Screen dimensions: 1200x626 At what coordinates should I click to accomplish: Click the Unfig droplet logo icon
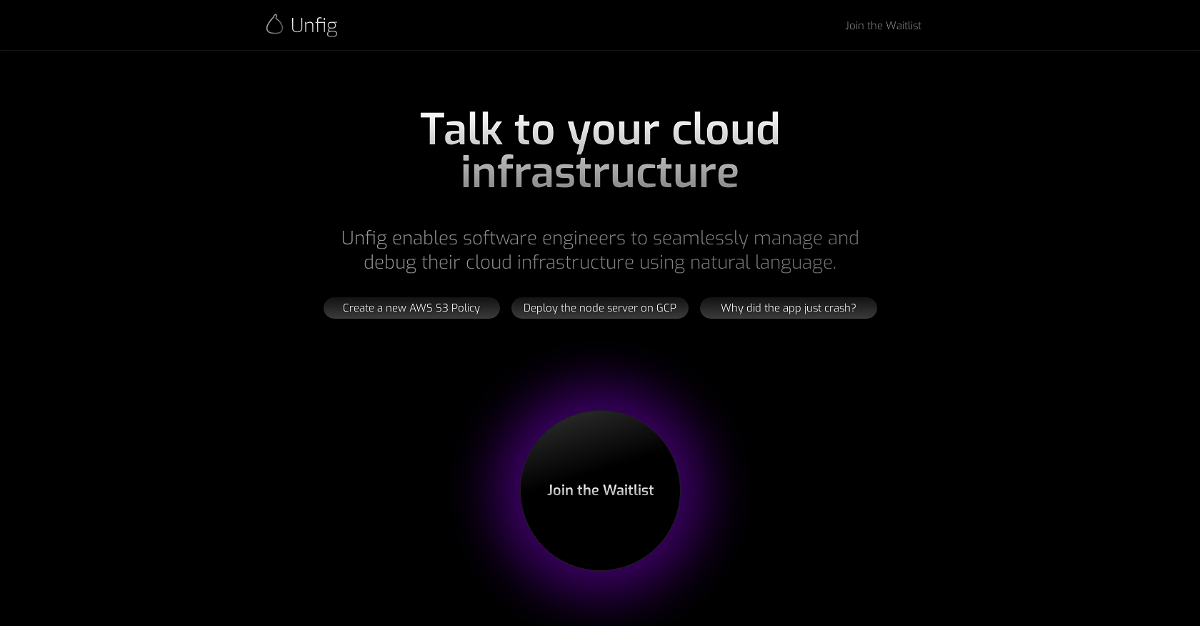click(x=274, y=25)
